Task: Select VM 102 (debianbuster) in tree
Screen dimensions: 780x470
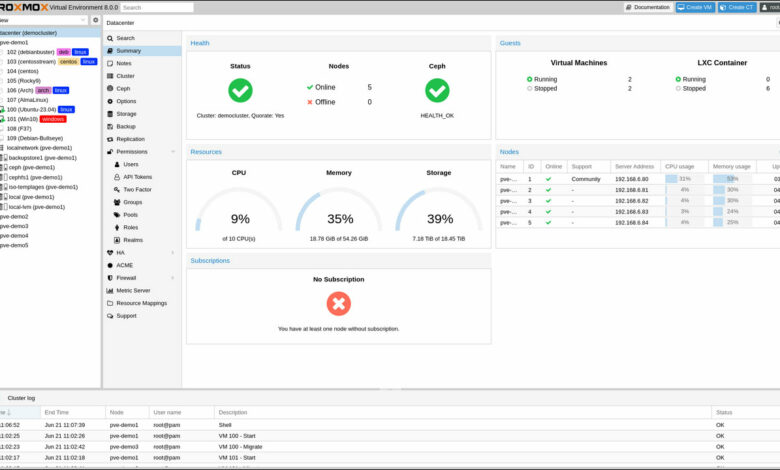Action: (x=48, y=52)
